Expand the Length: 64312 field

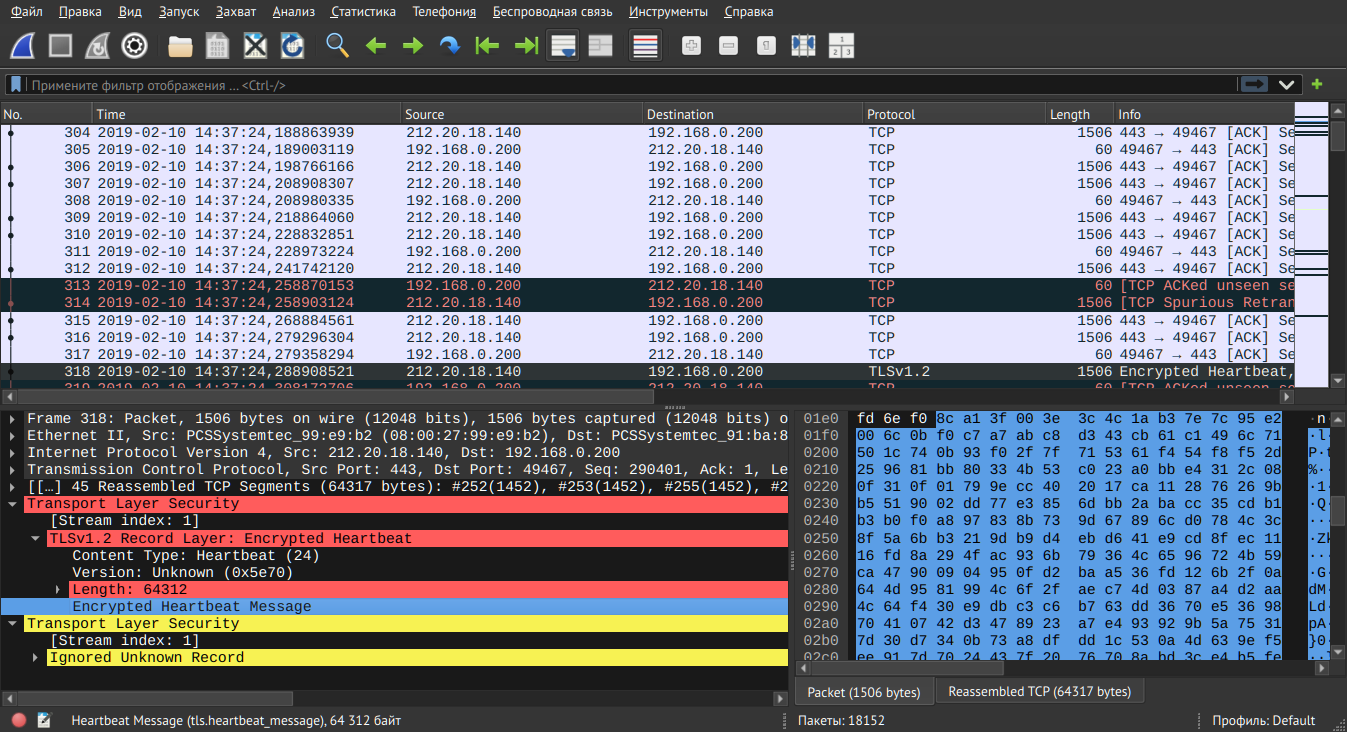(x=57, y=589)
